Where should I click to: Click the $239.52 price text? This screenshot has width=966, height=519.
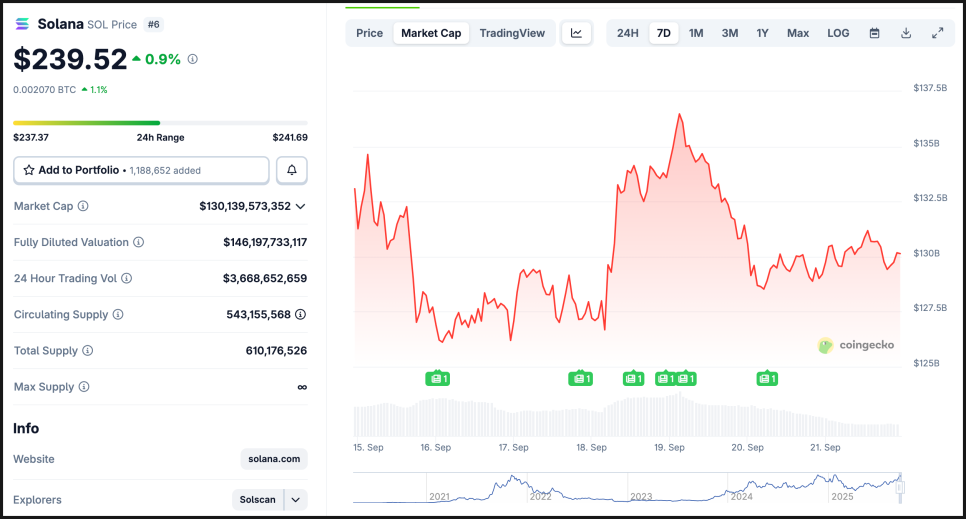point(70,59)
